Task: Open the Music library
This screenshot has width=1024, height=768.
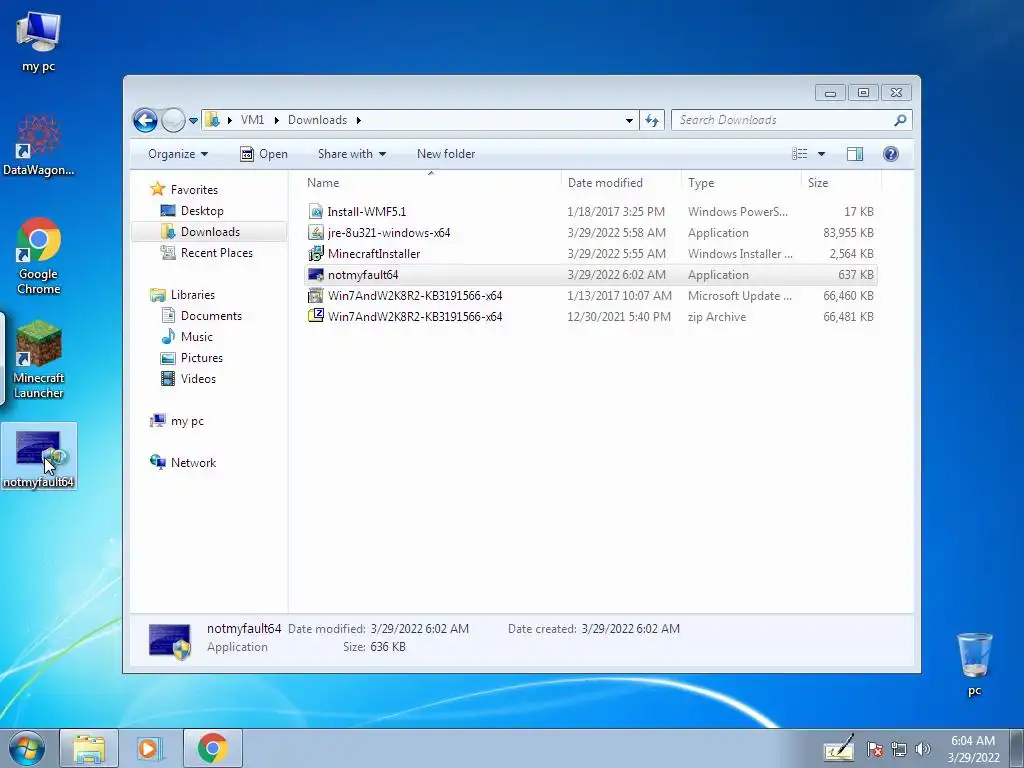Action: coord(197,336)
